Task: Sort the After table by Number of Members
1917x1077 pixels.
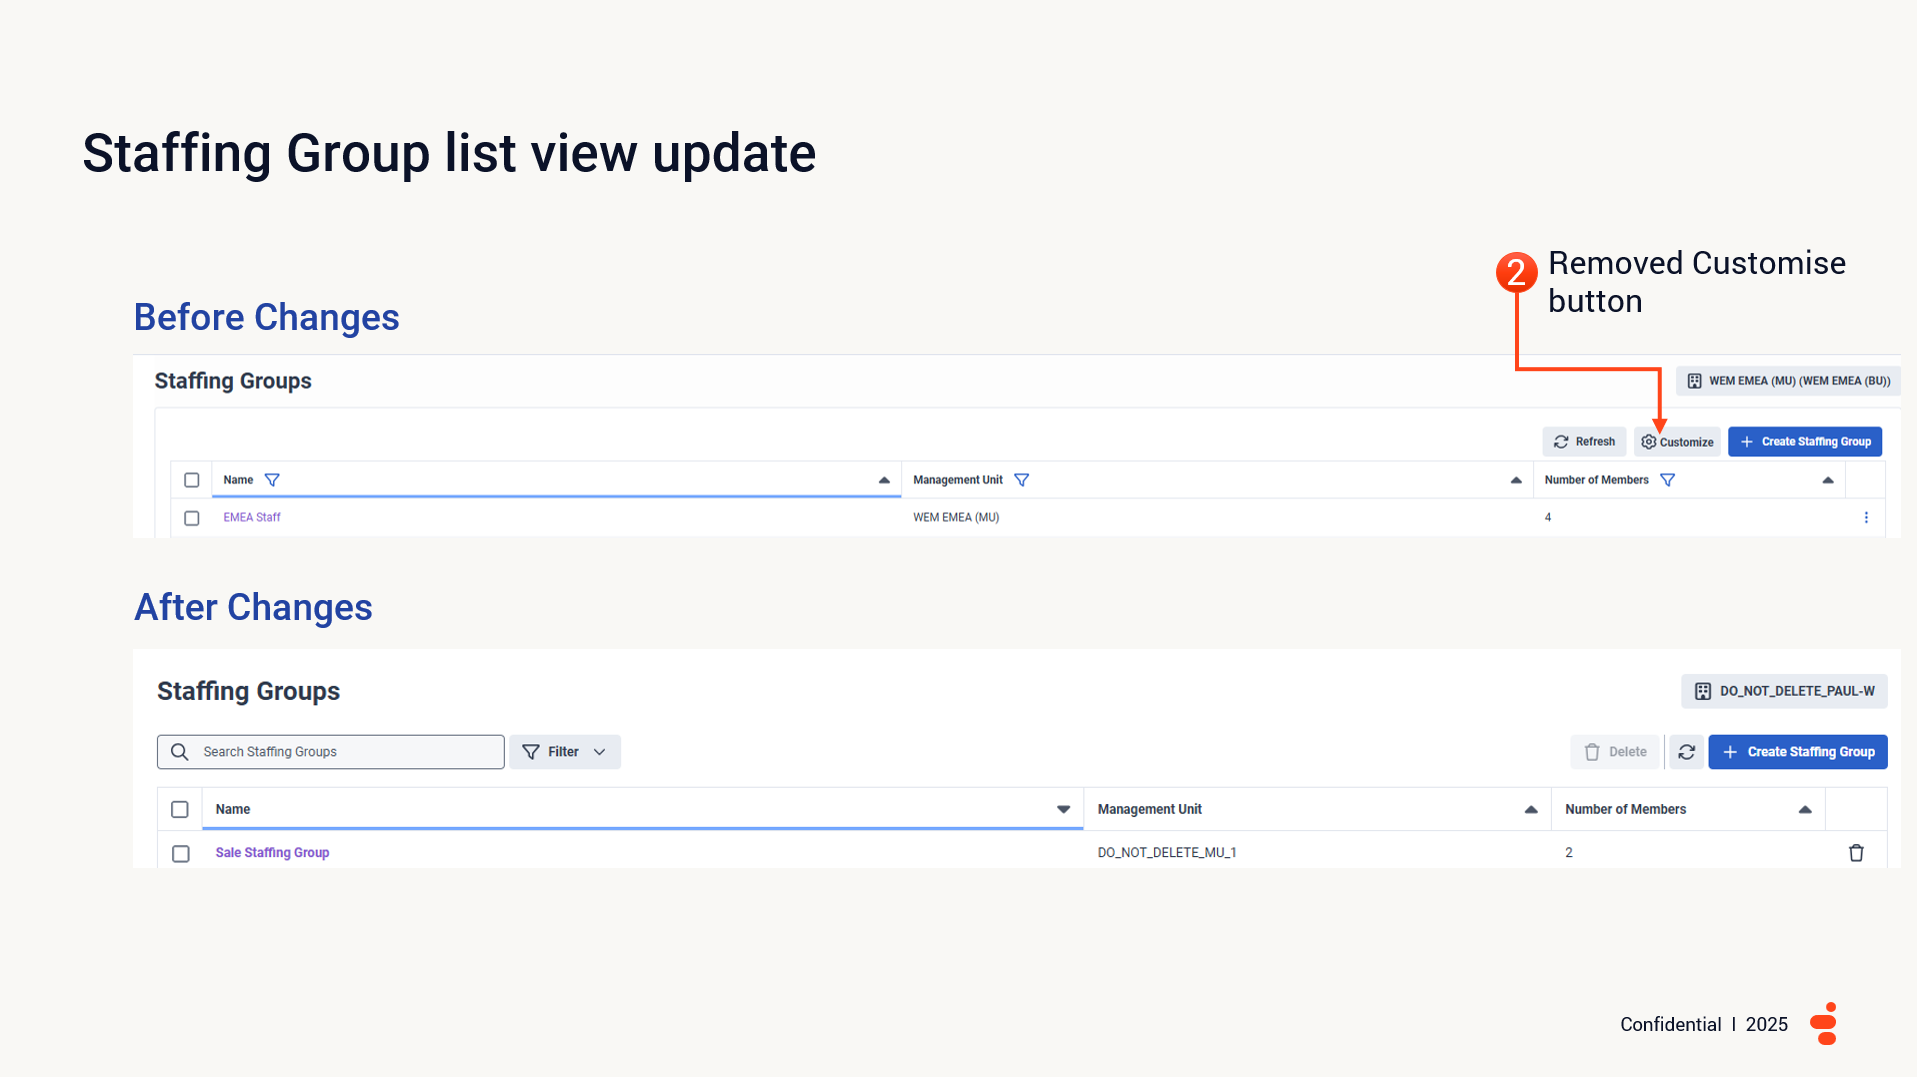Action: pos(1804,809)
